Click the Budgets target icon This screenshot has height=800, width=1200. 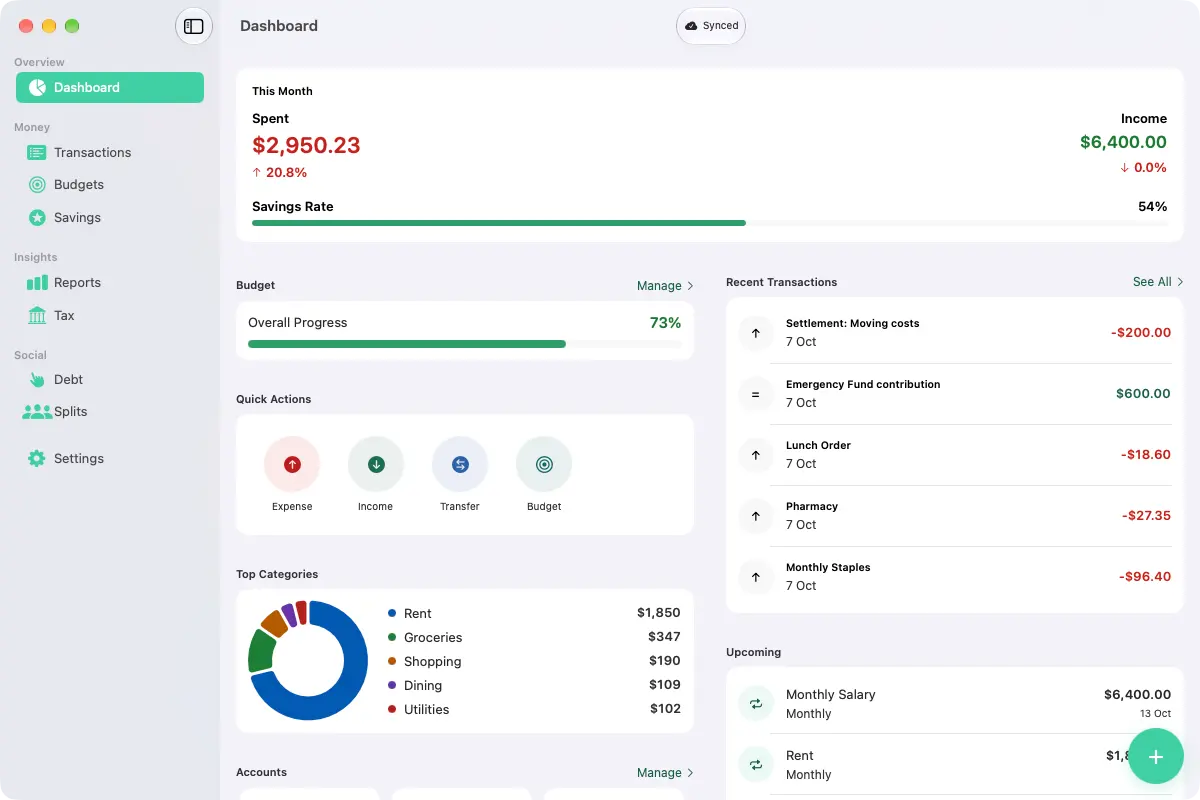click(x=37, y=184)
